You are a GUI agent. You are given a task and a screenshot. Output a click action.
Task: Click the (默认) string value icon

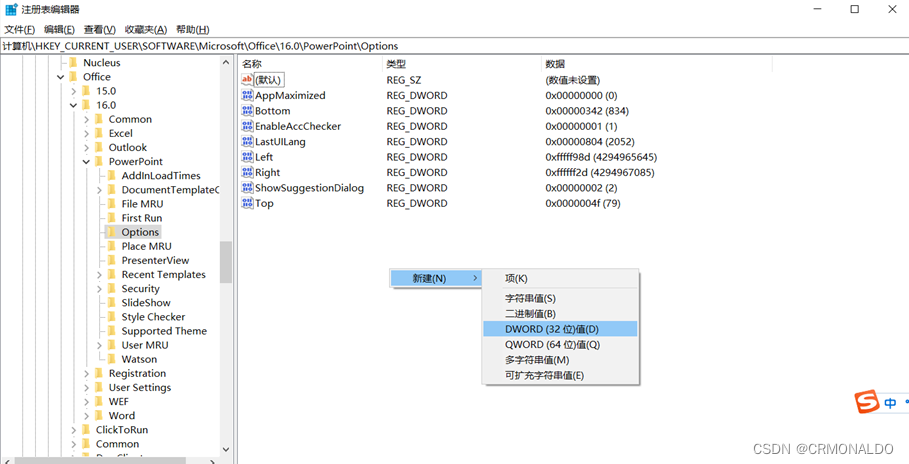click(x=247, y=80)
